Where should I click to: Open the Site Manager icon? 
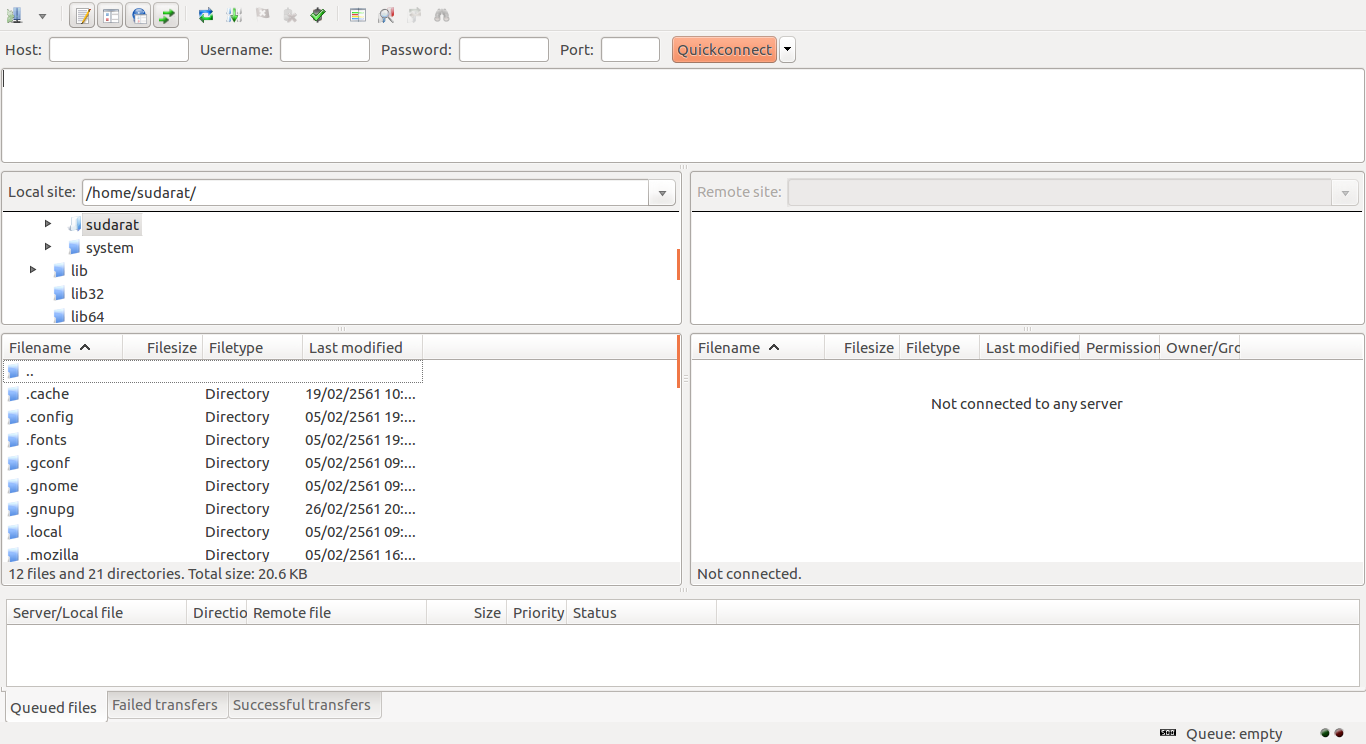(x=14, y=15)
